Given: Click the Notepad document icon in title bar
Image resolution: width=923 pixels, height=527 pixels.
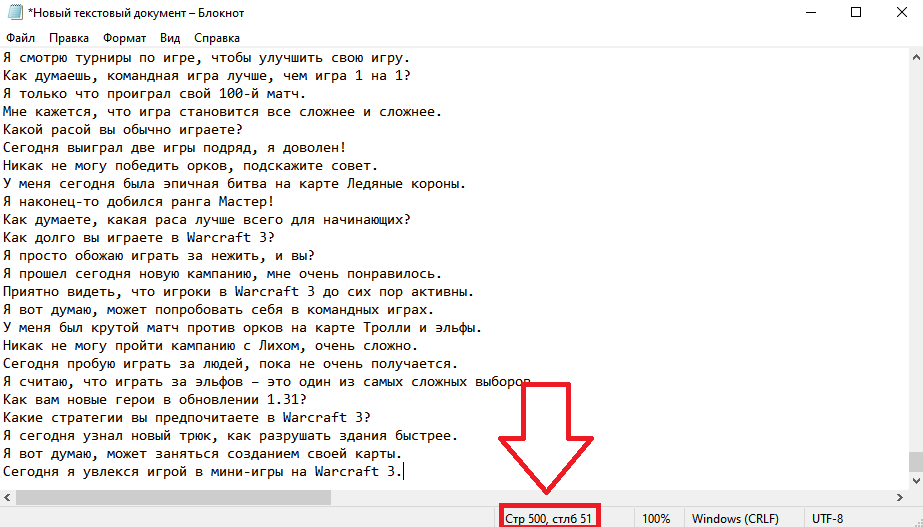Looking at the screenshot, I should tap(14, 13).
